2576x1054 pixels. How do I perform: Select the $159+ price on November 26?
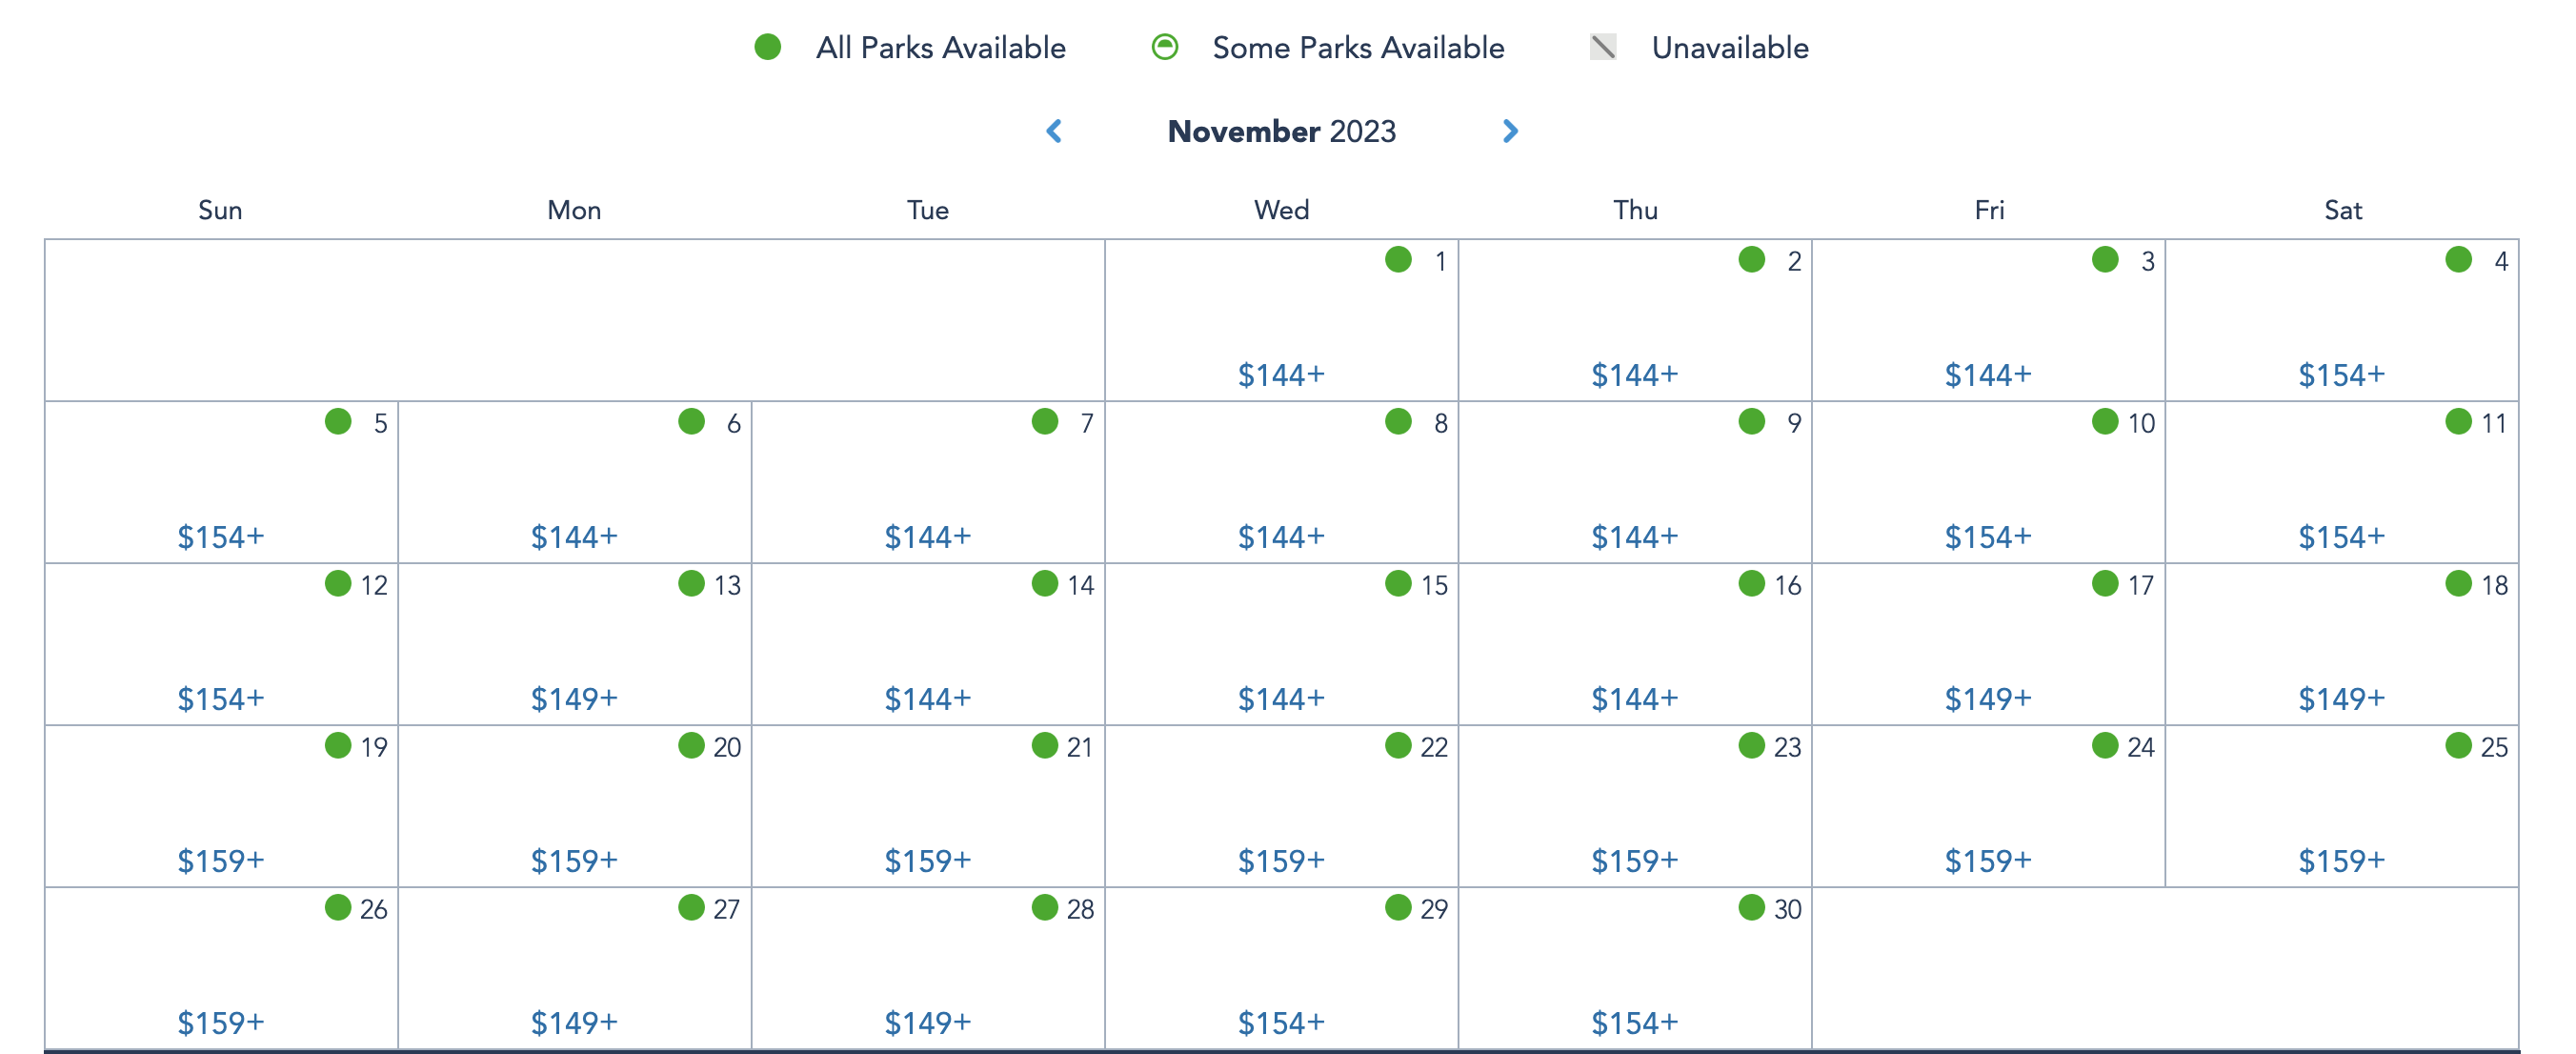click(220, 1023)
